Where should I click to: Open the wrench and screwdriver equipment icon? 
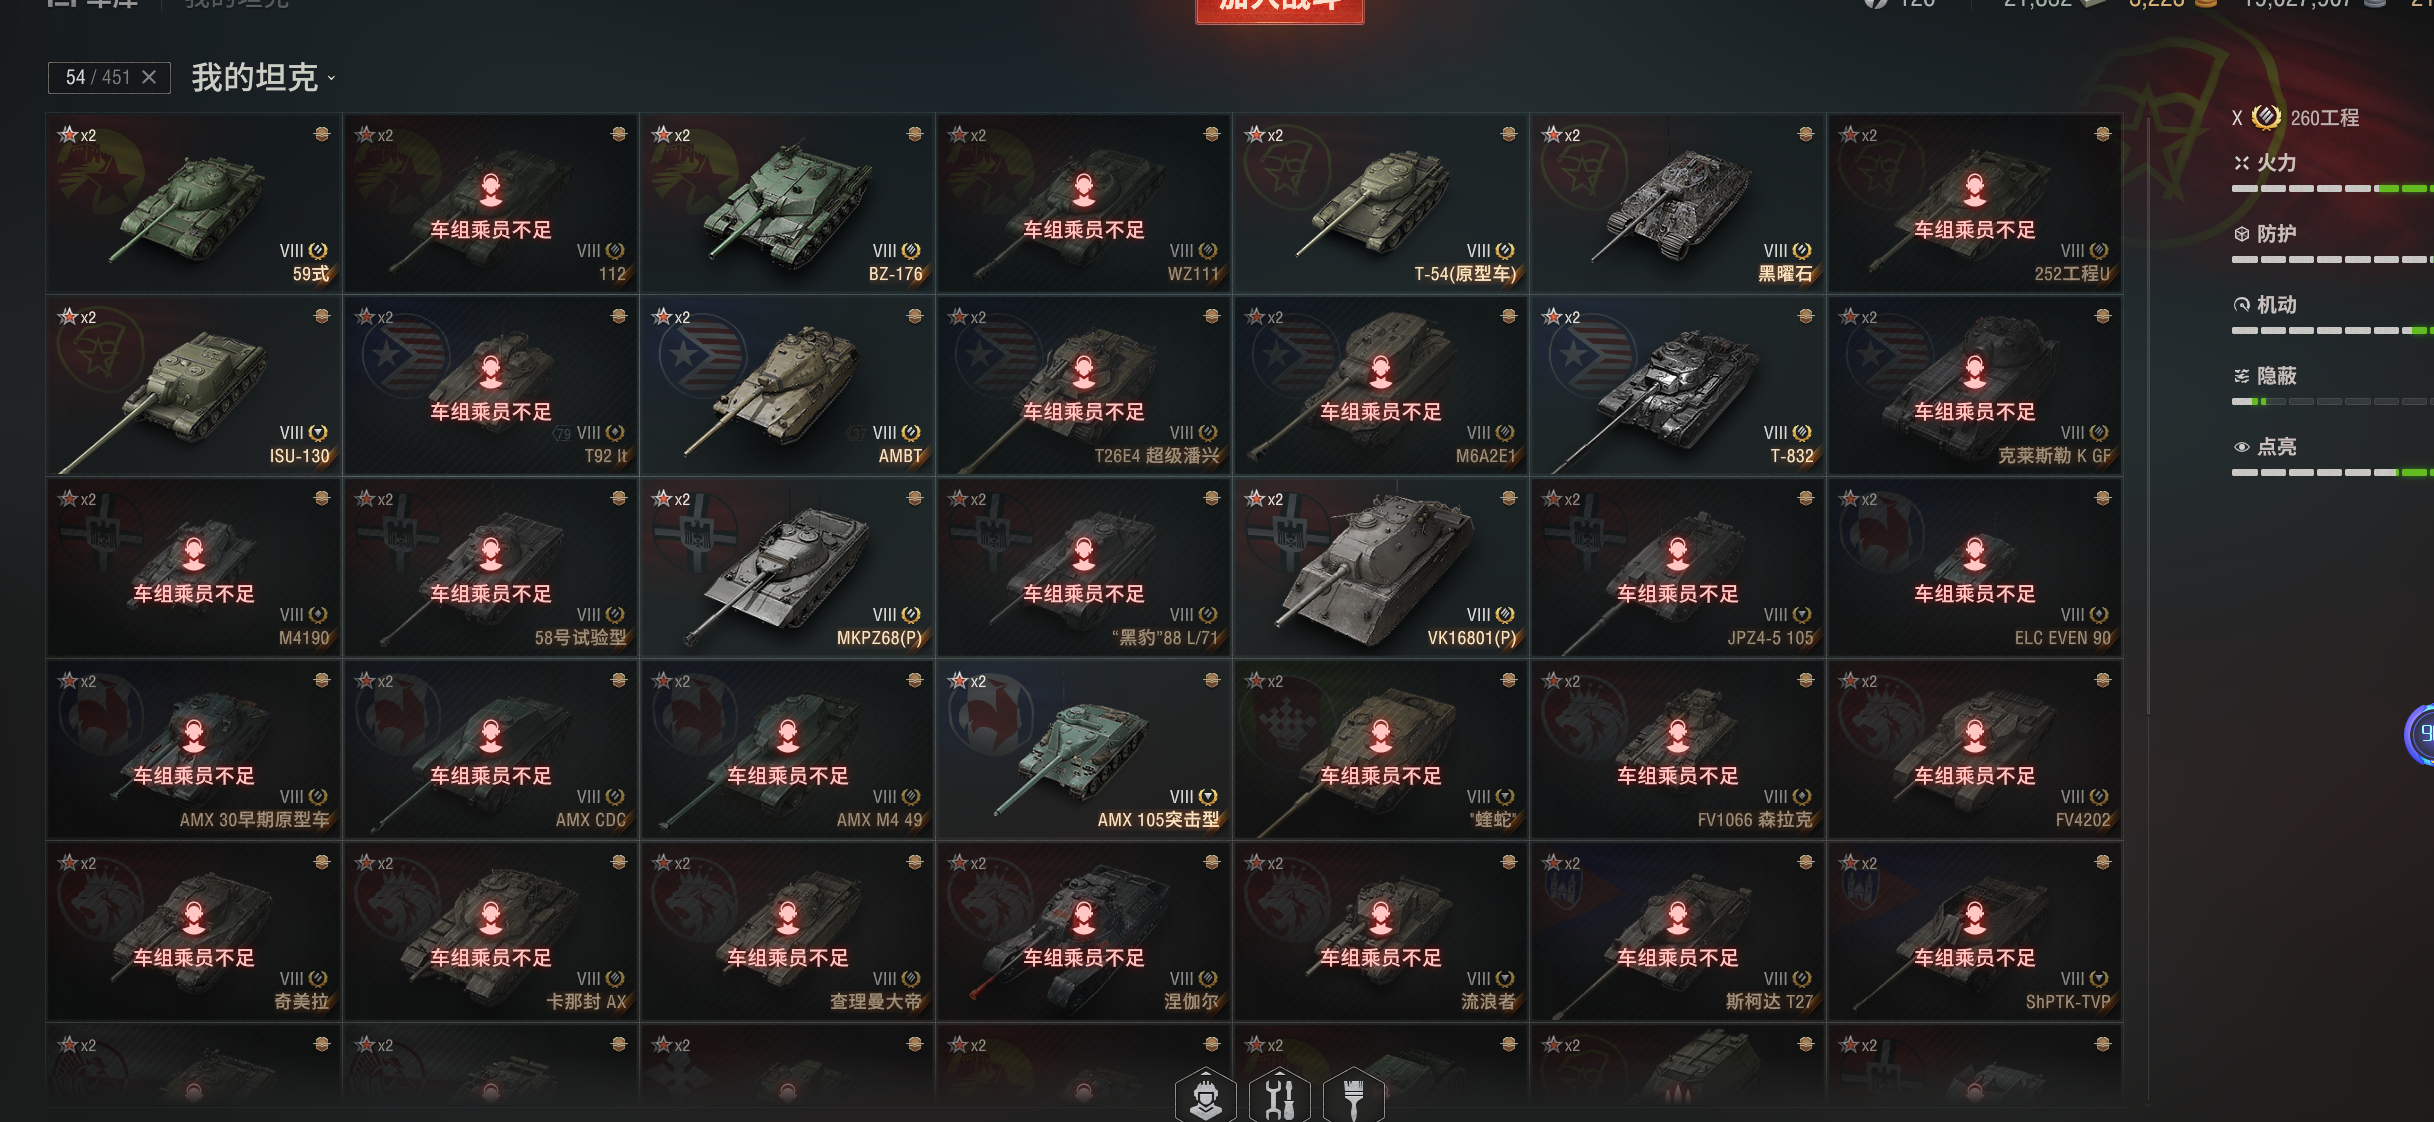(1280, 1096)
